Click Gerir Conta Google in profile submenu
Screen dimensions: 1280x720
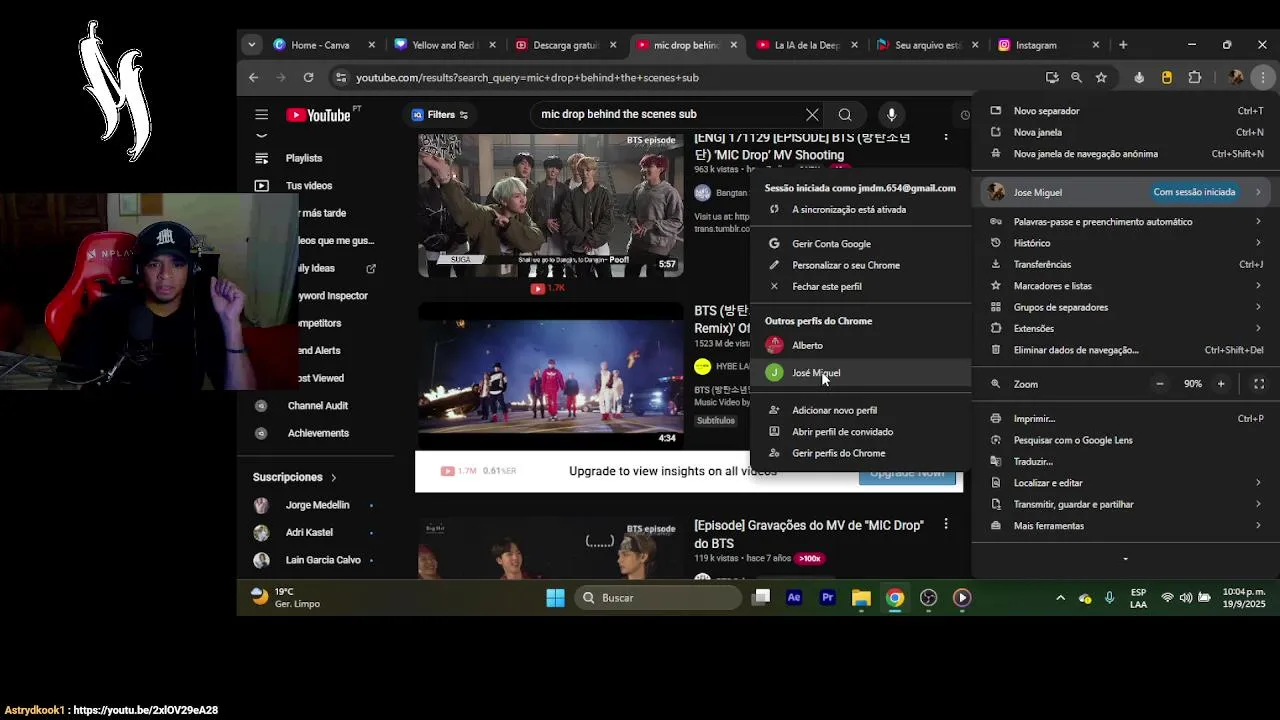[x=861, y=244]
